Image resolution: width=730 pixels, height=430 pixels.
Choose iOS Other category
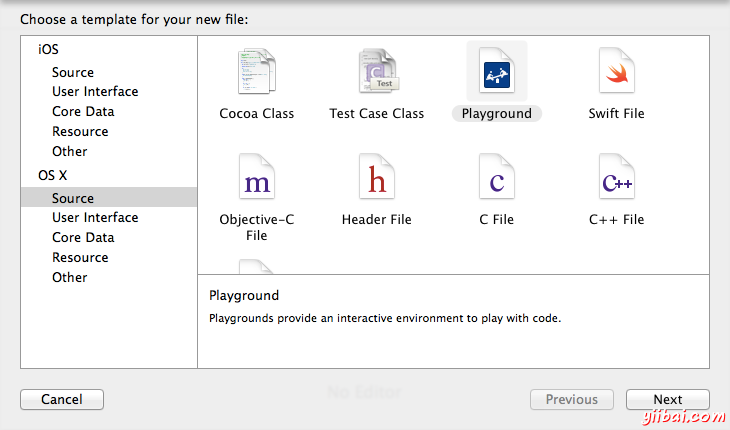pos(70,152)
